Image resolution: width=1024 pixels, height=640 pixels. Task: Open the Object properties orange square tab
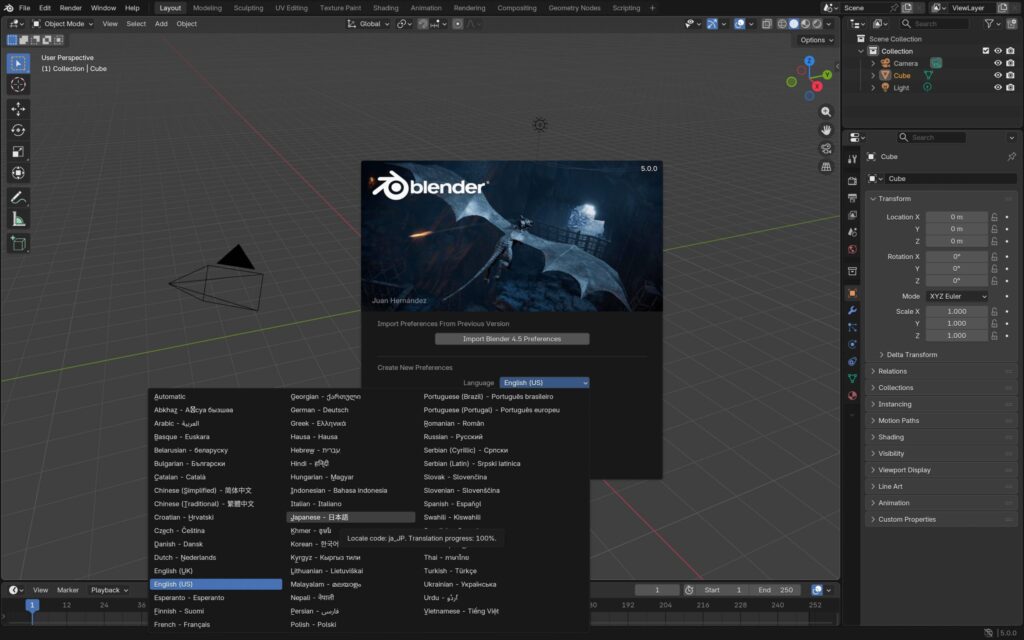point(852,293)
